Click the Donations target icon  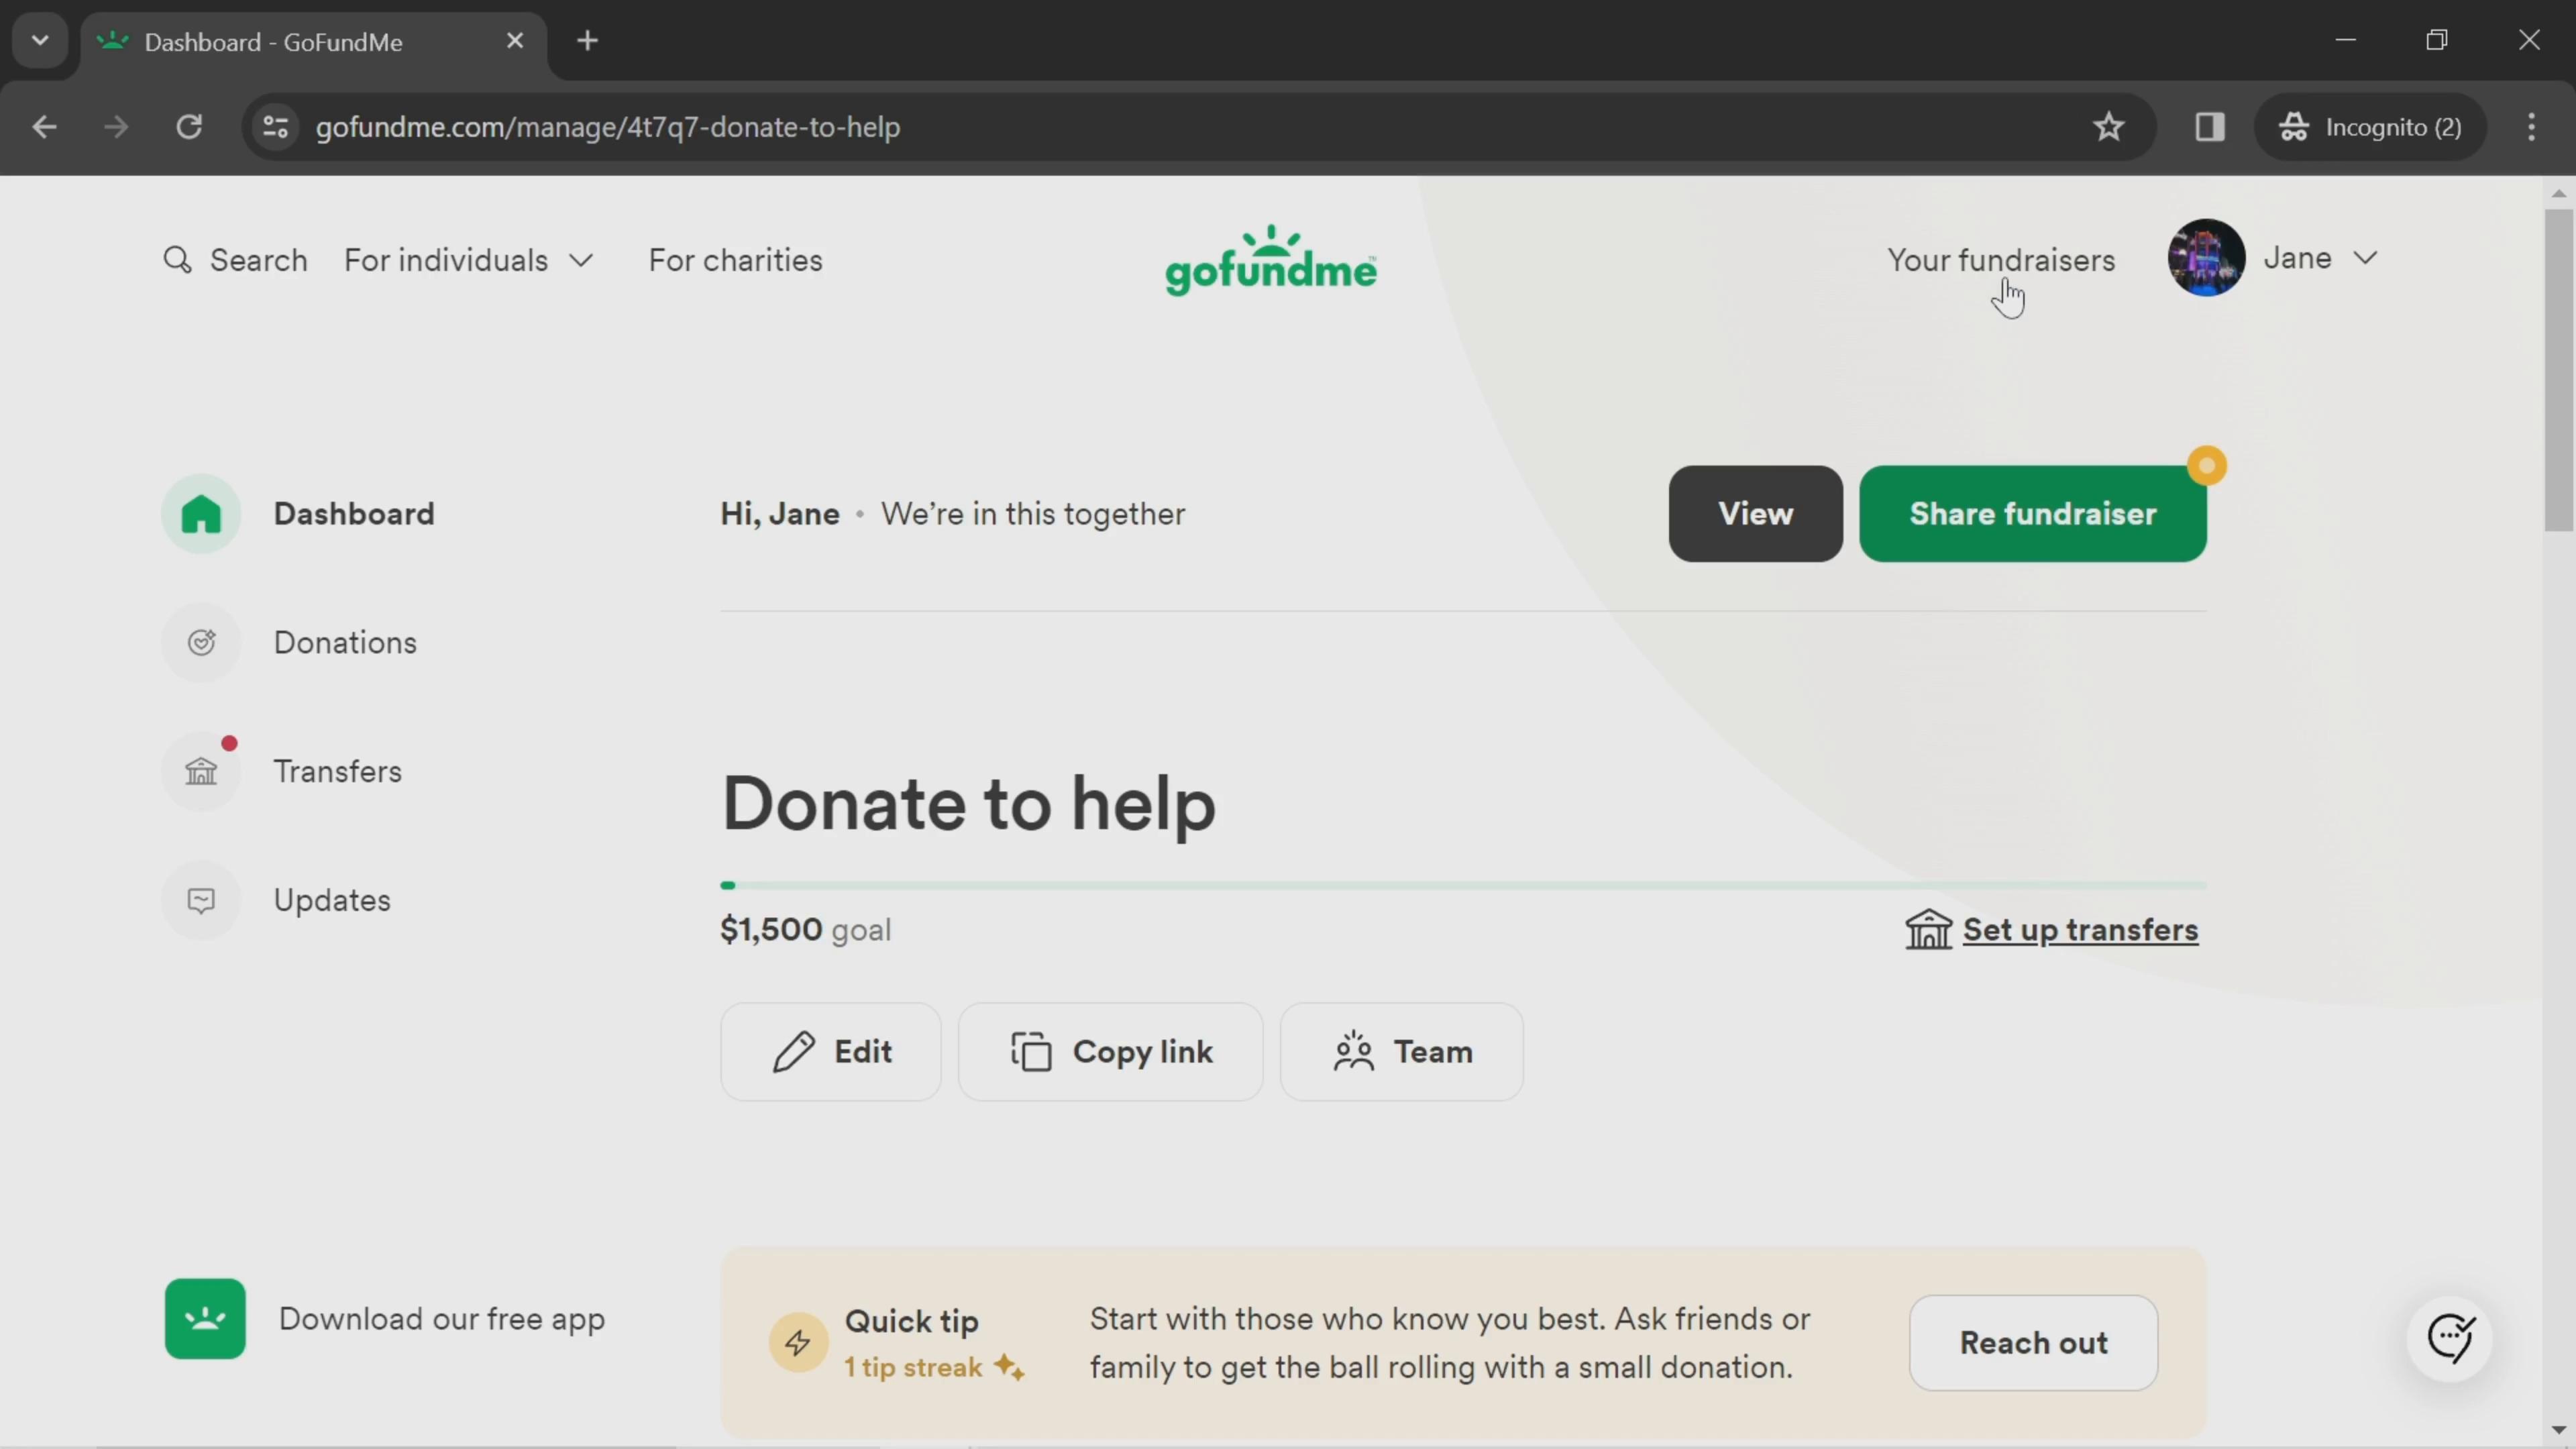tap(203, 642)
